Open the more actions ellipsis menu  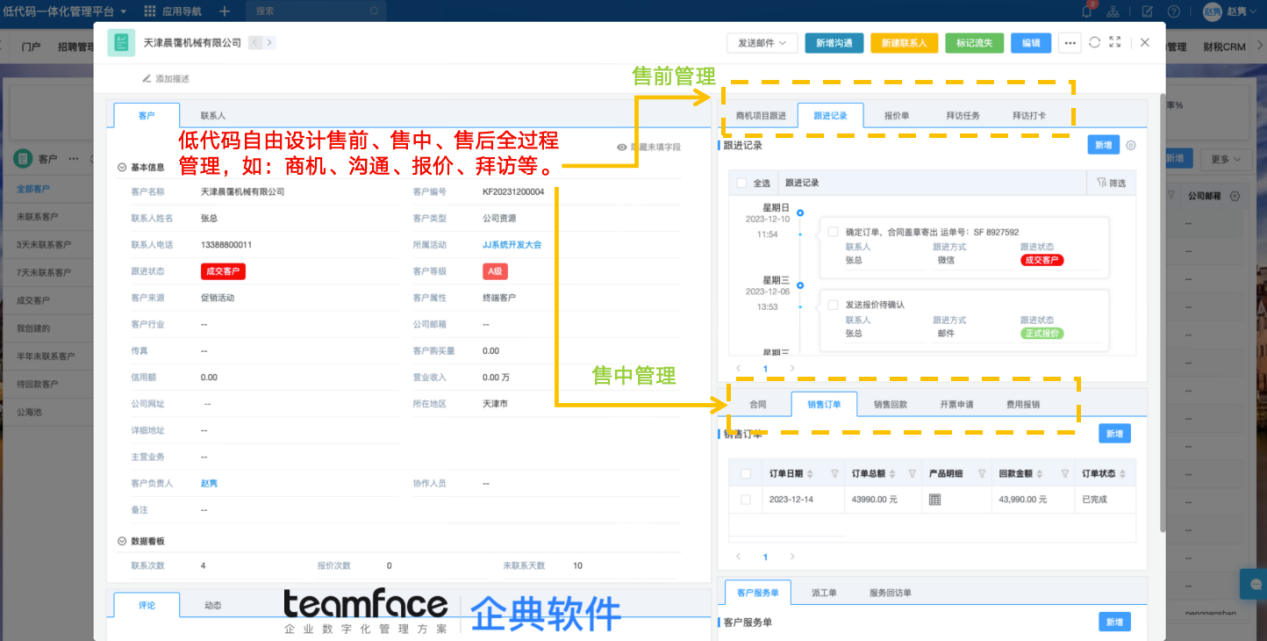1070,42
